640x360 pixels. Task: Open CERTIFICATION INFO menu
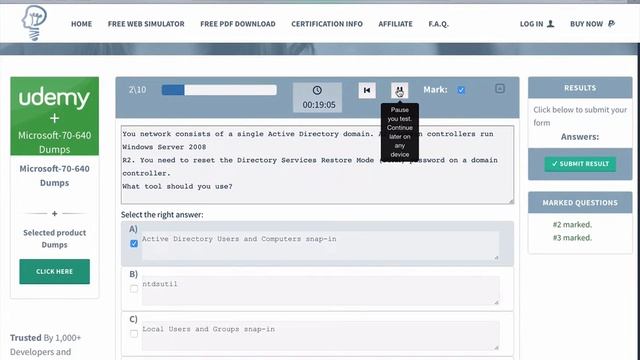pos(327,24)
